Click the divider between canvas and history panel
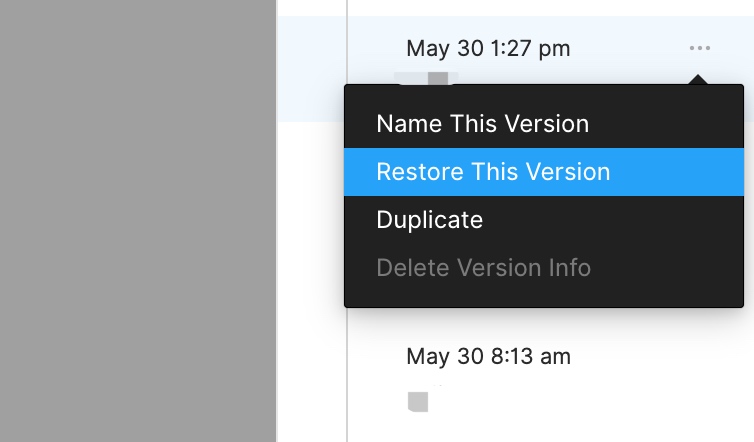This screenshot has width=754, height=442. pyautogui.click(x=277, y=221)
